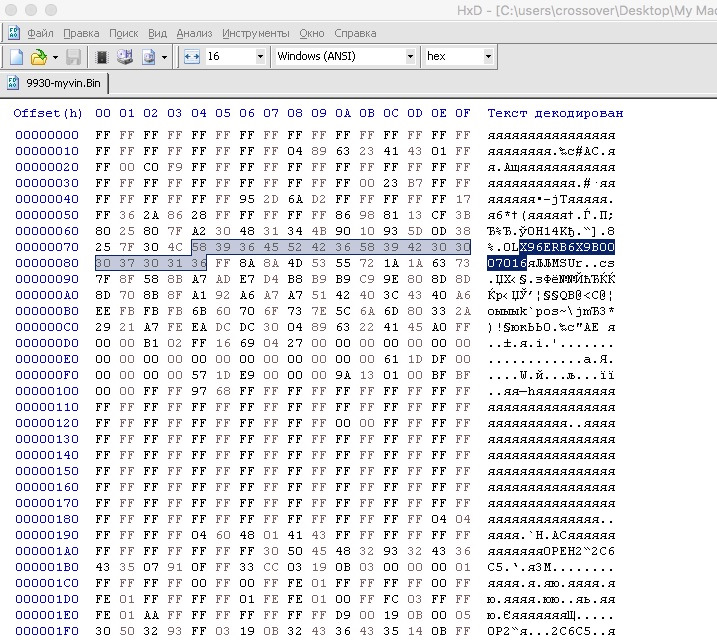Screen dimensions: 717x640
Task: Click decoded text 07016 in row 00000080
Action: click(x=507, y=263)
